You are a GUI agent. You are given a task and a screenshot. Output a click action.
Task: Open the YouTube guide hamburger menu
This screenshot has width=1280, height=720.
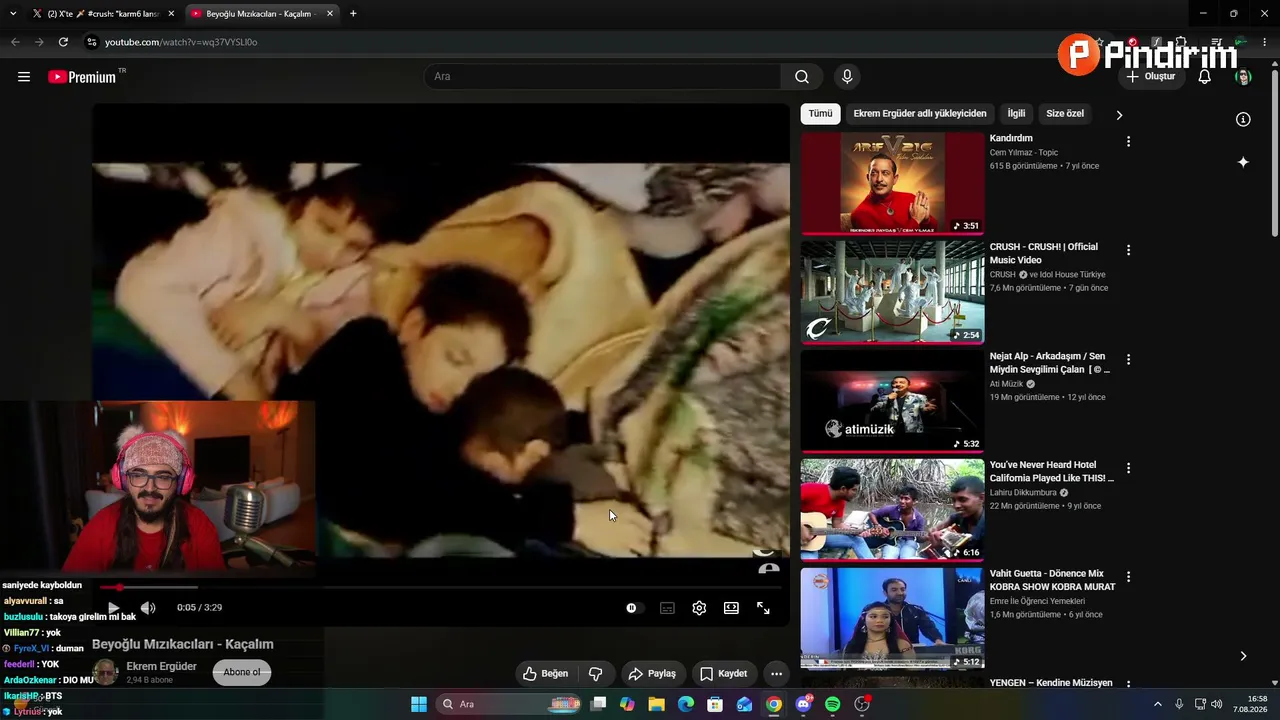(x=24, y=77)
